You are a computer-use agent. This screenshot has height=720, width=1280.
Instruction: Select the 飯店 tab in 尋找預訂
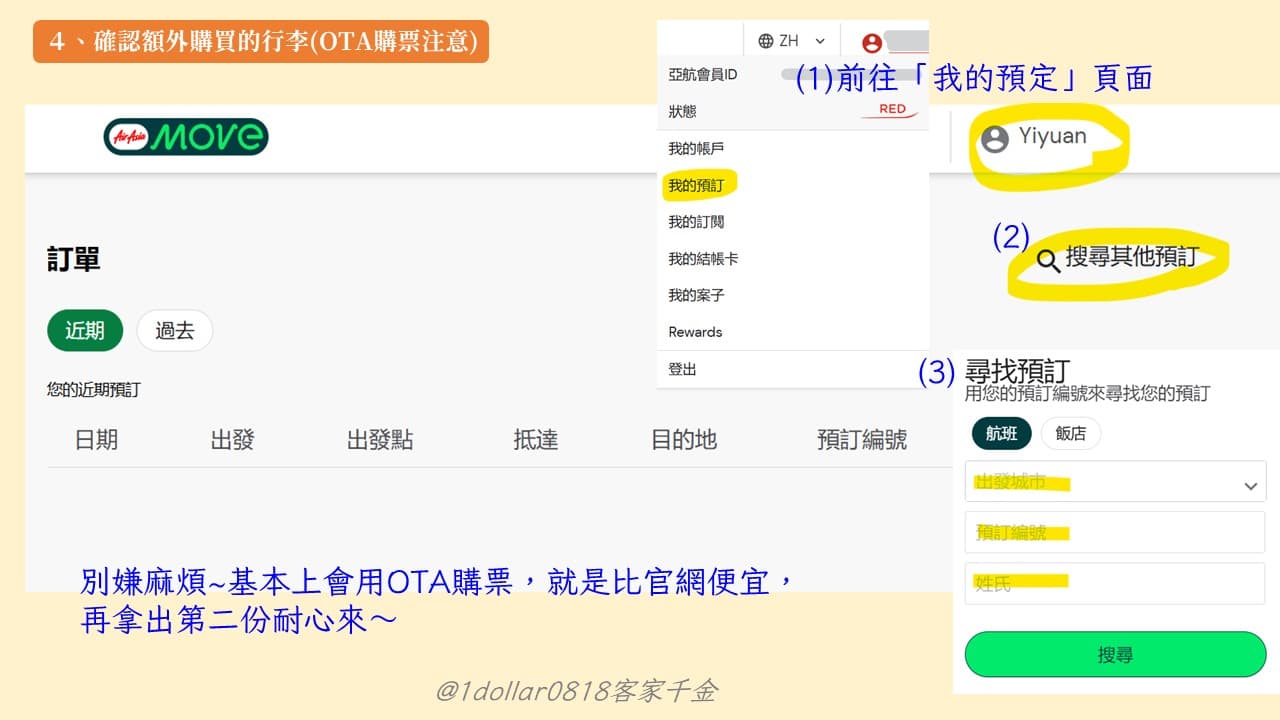click(1070, 433)
